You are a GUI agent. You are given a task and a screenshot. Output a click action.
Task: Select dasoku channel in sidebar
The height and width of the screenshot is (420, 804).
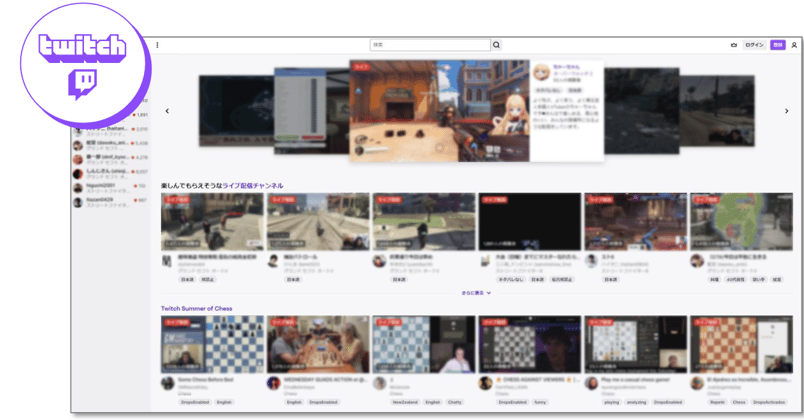click(x=110, y=145)
